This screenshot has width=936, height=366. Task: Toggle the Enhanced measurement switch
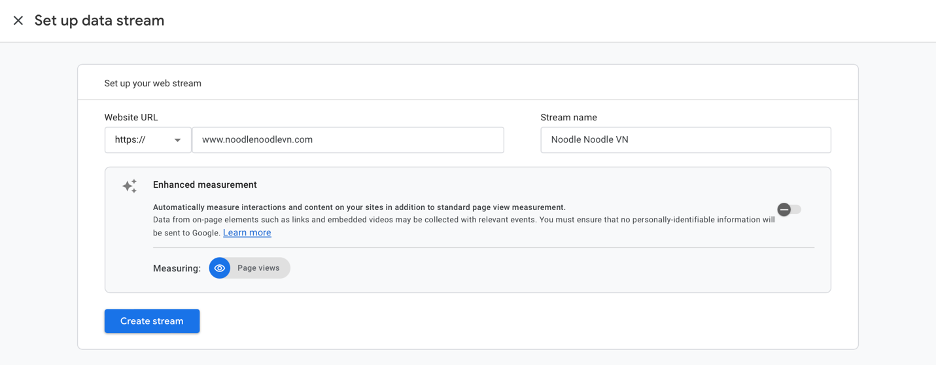pos(789,209)
